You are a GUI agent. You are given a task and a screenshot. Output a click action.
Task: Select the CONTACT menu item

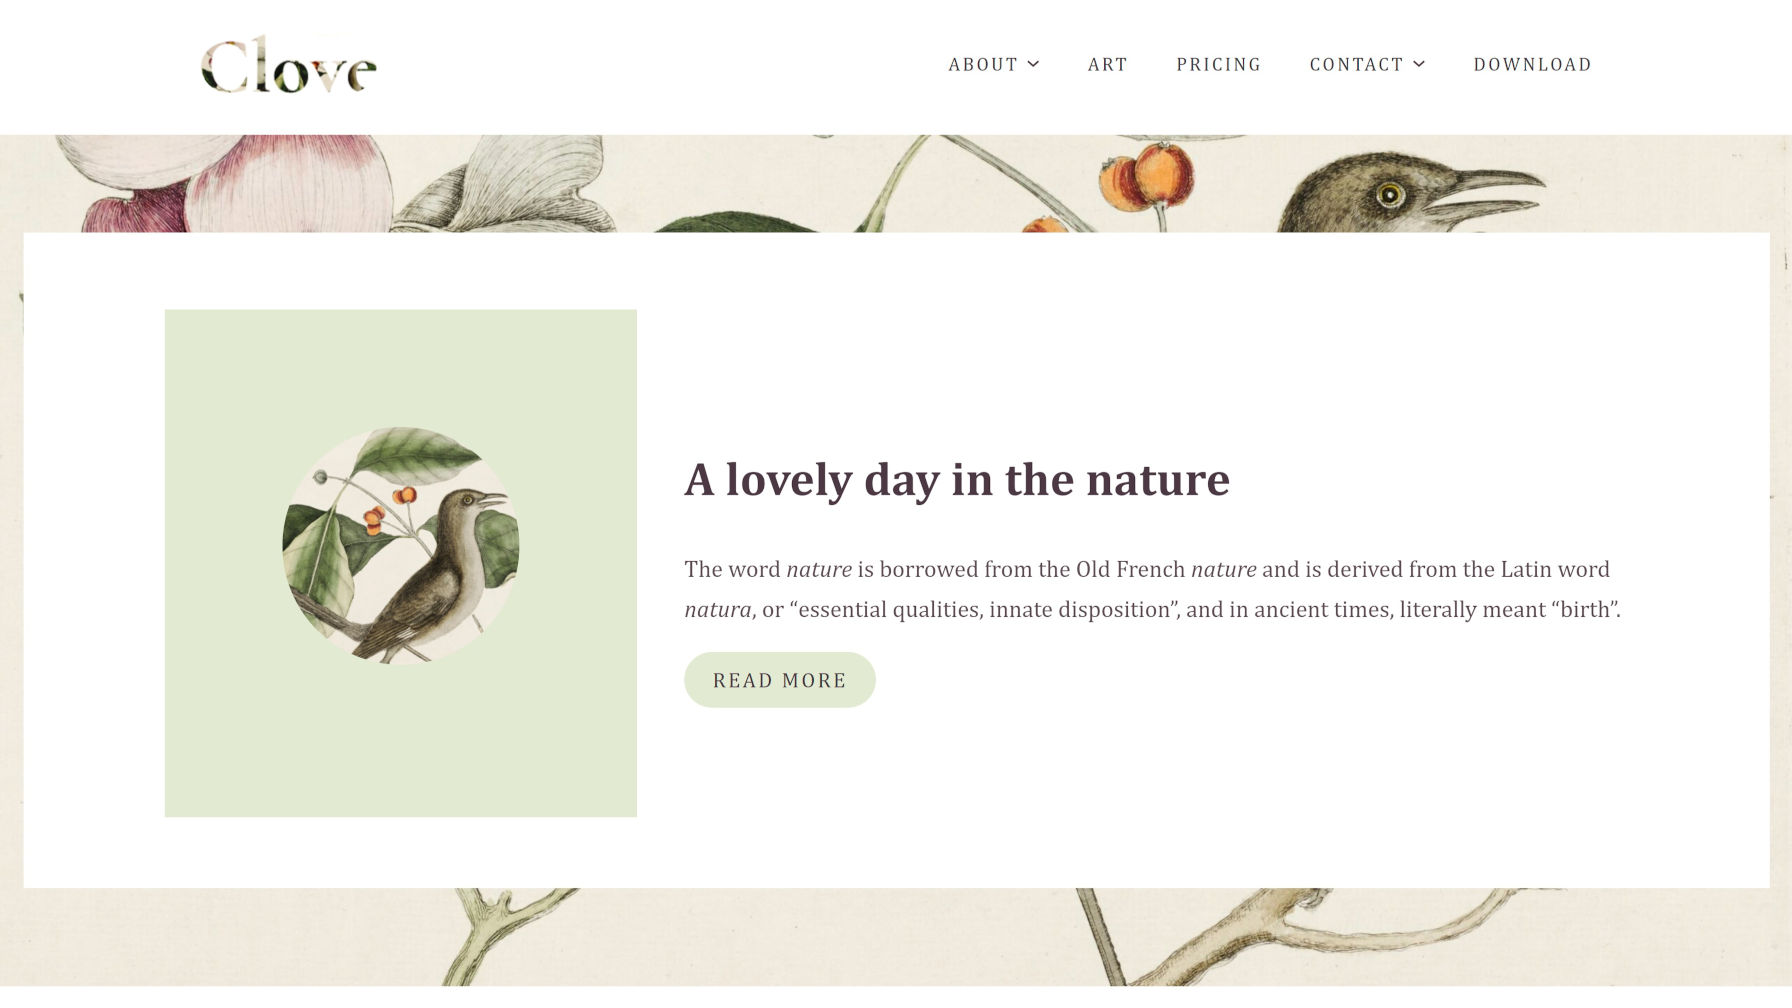(x=1356, y=64)
